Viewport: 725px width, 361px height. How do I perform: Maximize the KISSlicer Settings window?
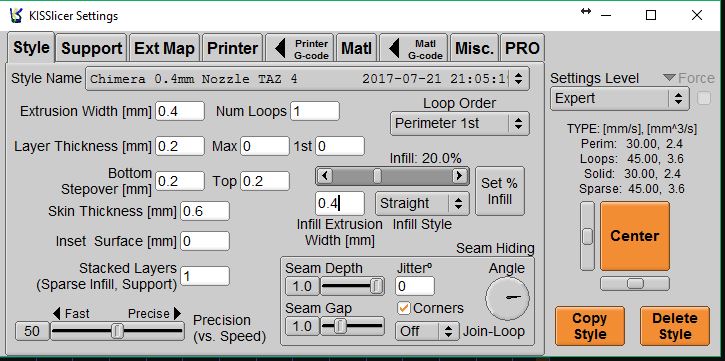[x=651, y=15]
